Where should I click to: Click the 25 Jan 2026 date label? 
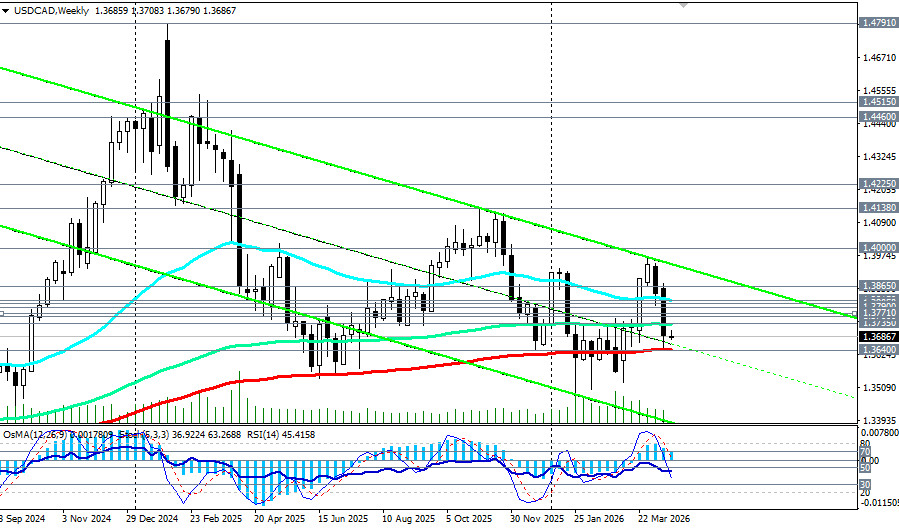click(599, 519)
